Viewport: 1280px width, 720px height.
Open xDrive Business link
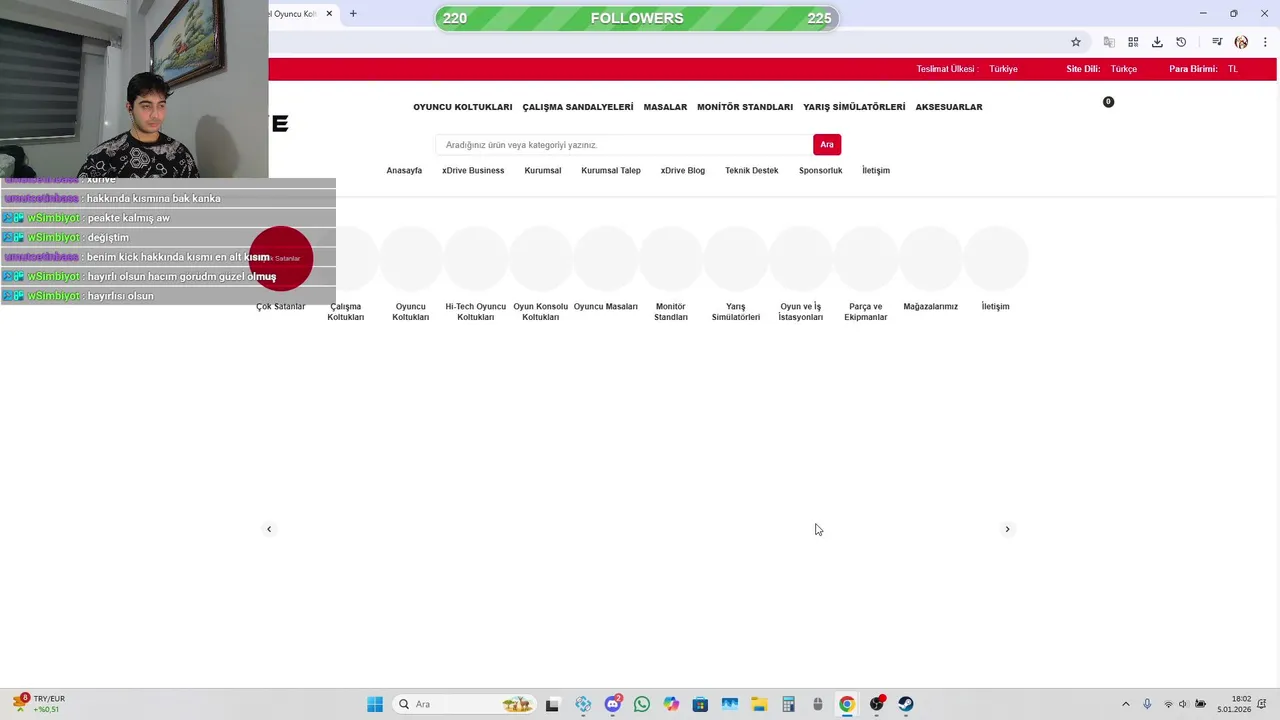473,171
